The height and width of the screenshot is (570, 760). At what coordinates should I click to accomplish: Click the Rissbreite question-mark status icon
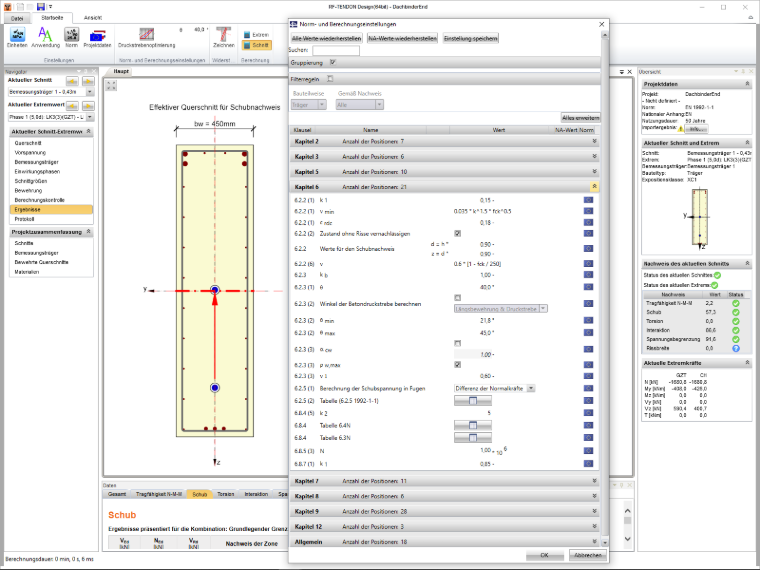(x=736, y=348)
